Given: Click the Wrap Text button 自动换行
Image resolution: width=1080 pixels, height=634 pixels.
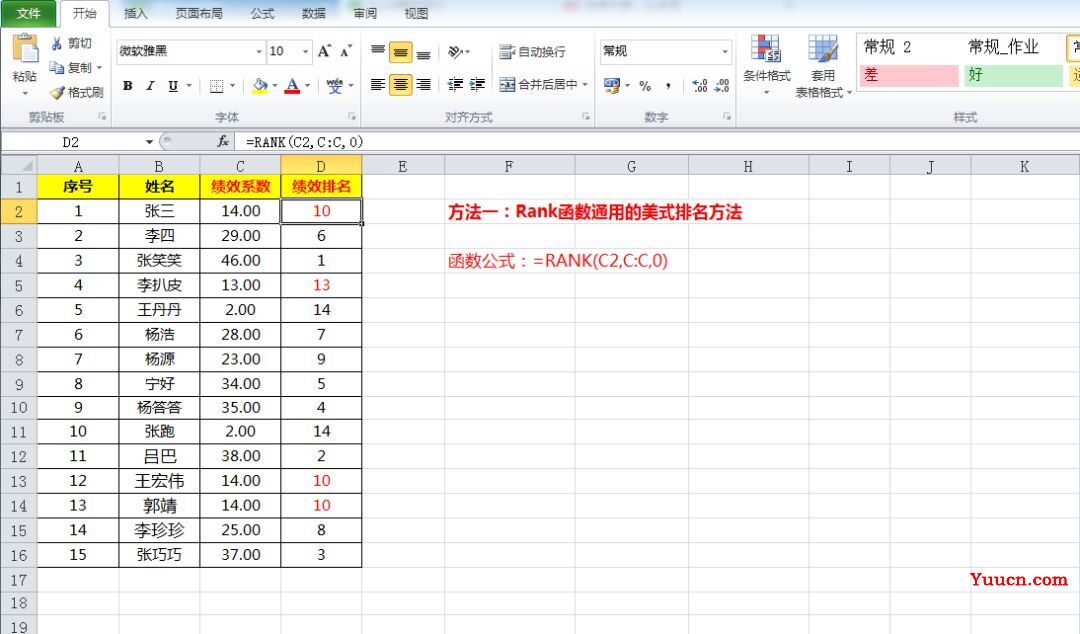Looking at the screenshot, I should (x=532, y=52).
